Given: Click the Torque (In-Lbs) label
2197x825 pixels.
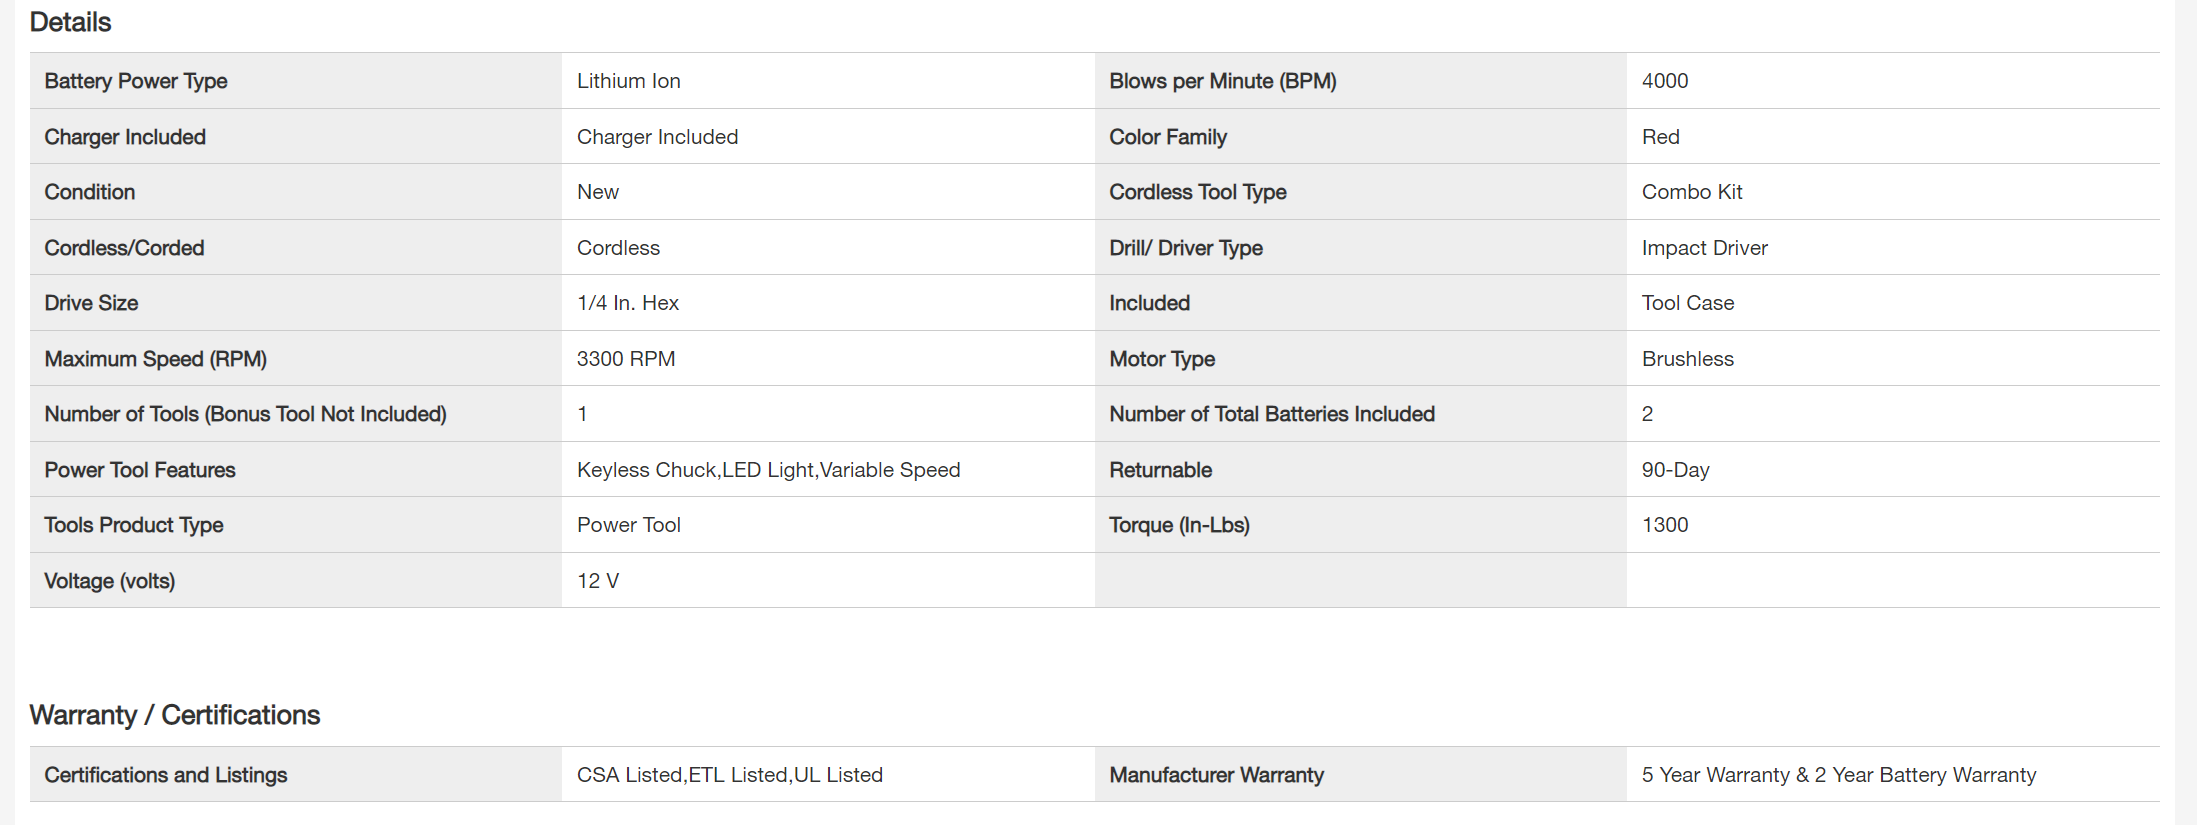Looking at the screenshot, I should [x=1179, y=525].
